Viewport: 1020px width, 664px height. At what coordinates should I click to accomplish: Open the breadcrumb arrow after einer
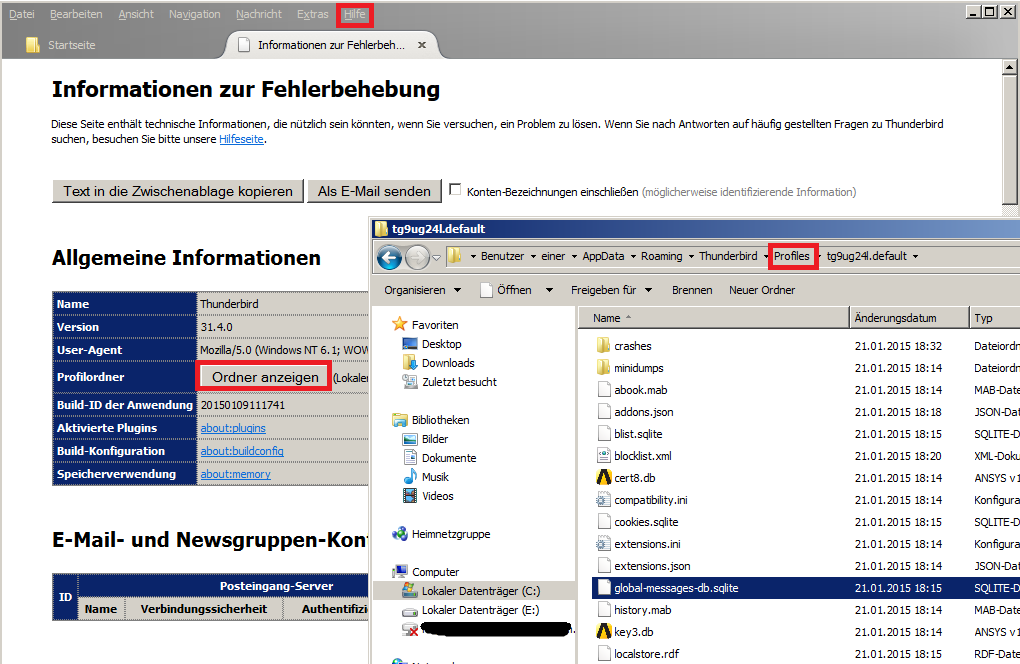click(x=574, y=256)
